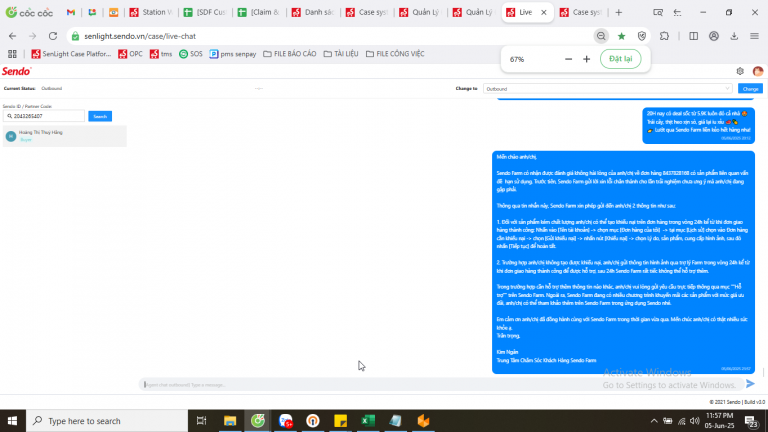
Task: Open the tab search icon in title bar
Action: pos(658,12)
